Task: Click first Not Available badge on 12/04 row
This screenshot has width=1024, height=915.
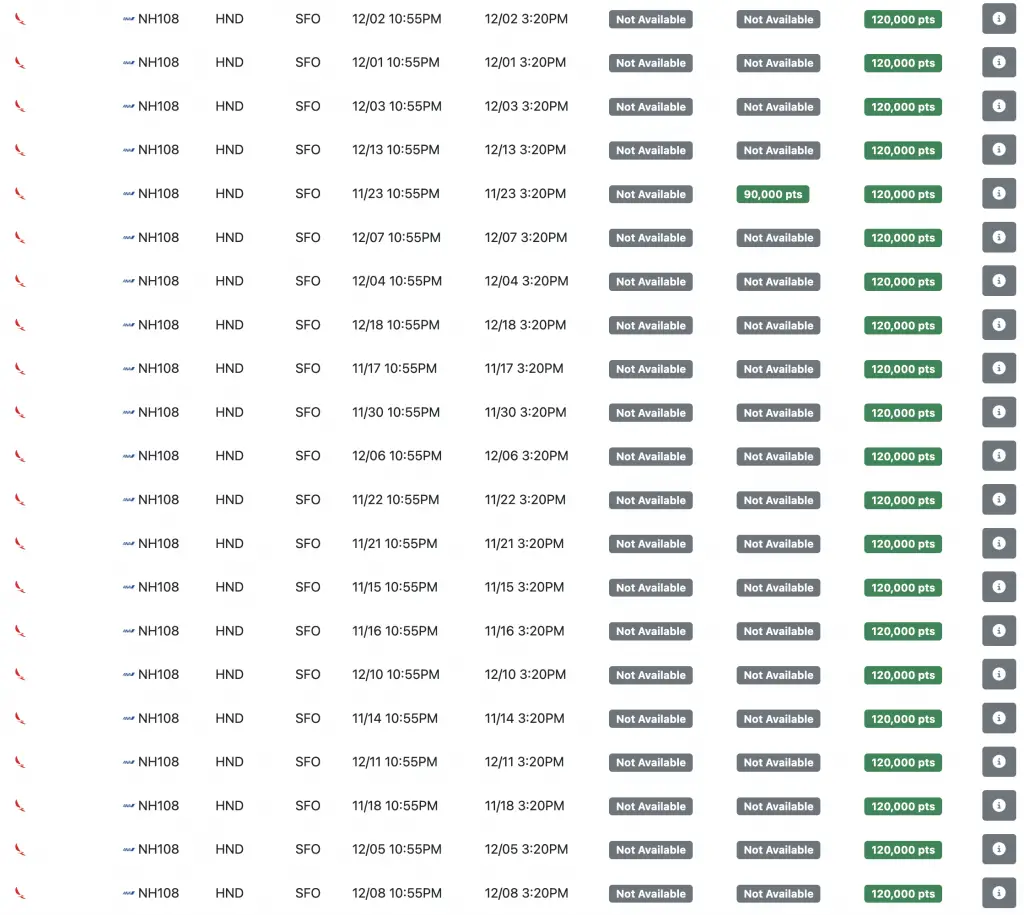Action: tap(650, 281)
